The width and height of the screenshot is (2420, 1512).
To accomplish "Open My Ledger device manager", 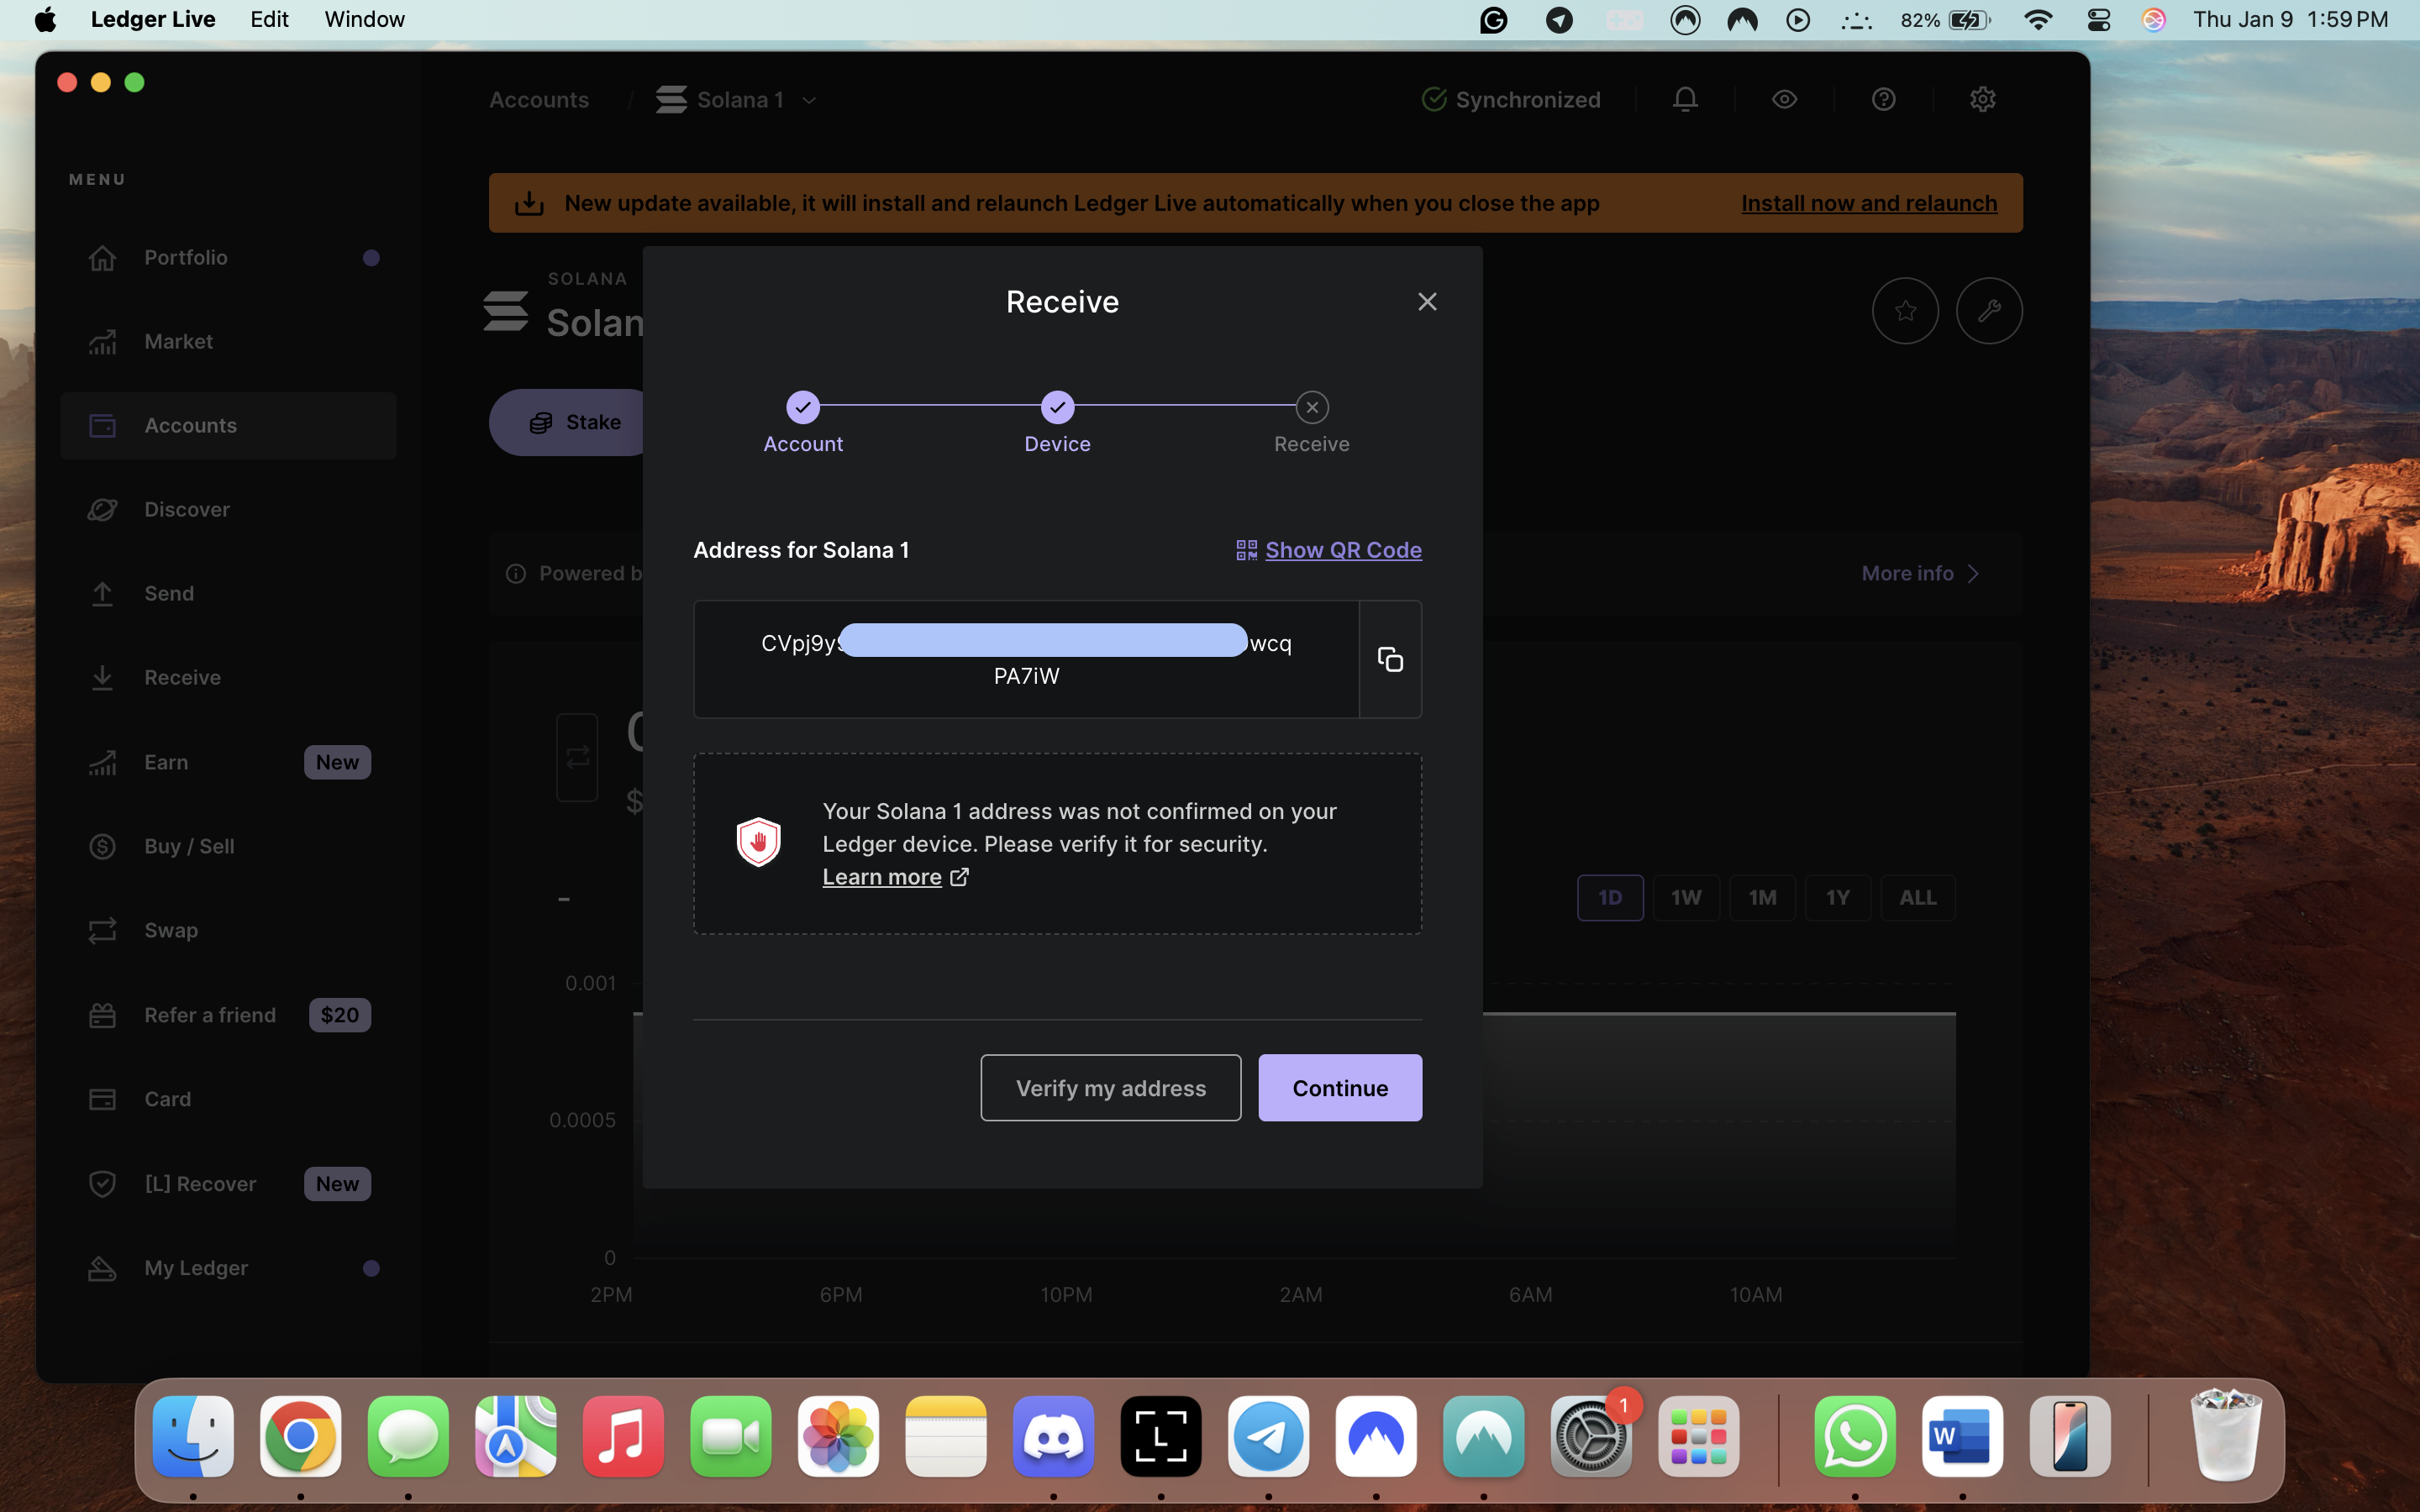I will [x=228, y=1268].
